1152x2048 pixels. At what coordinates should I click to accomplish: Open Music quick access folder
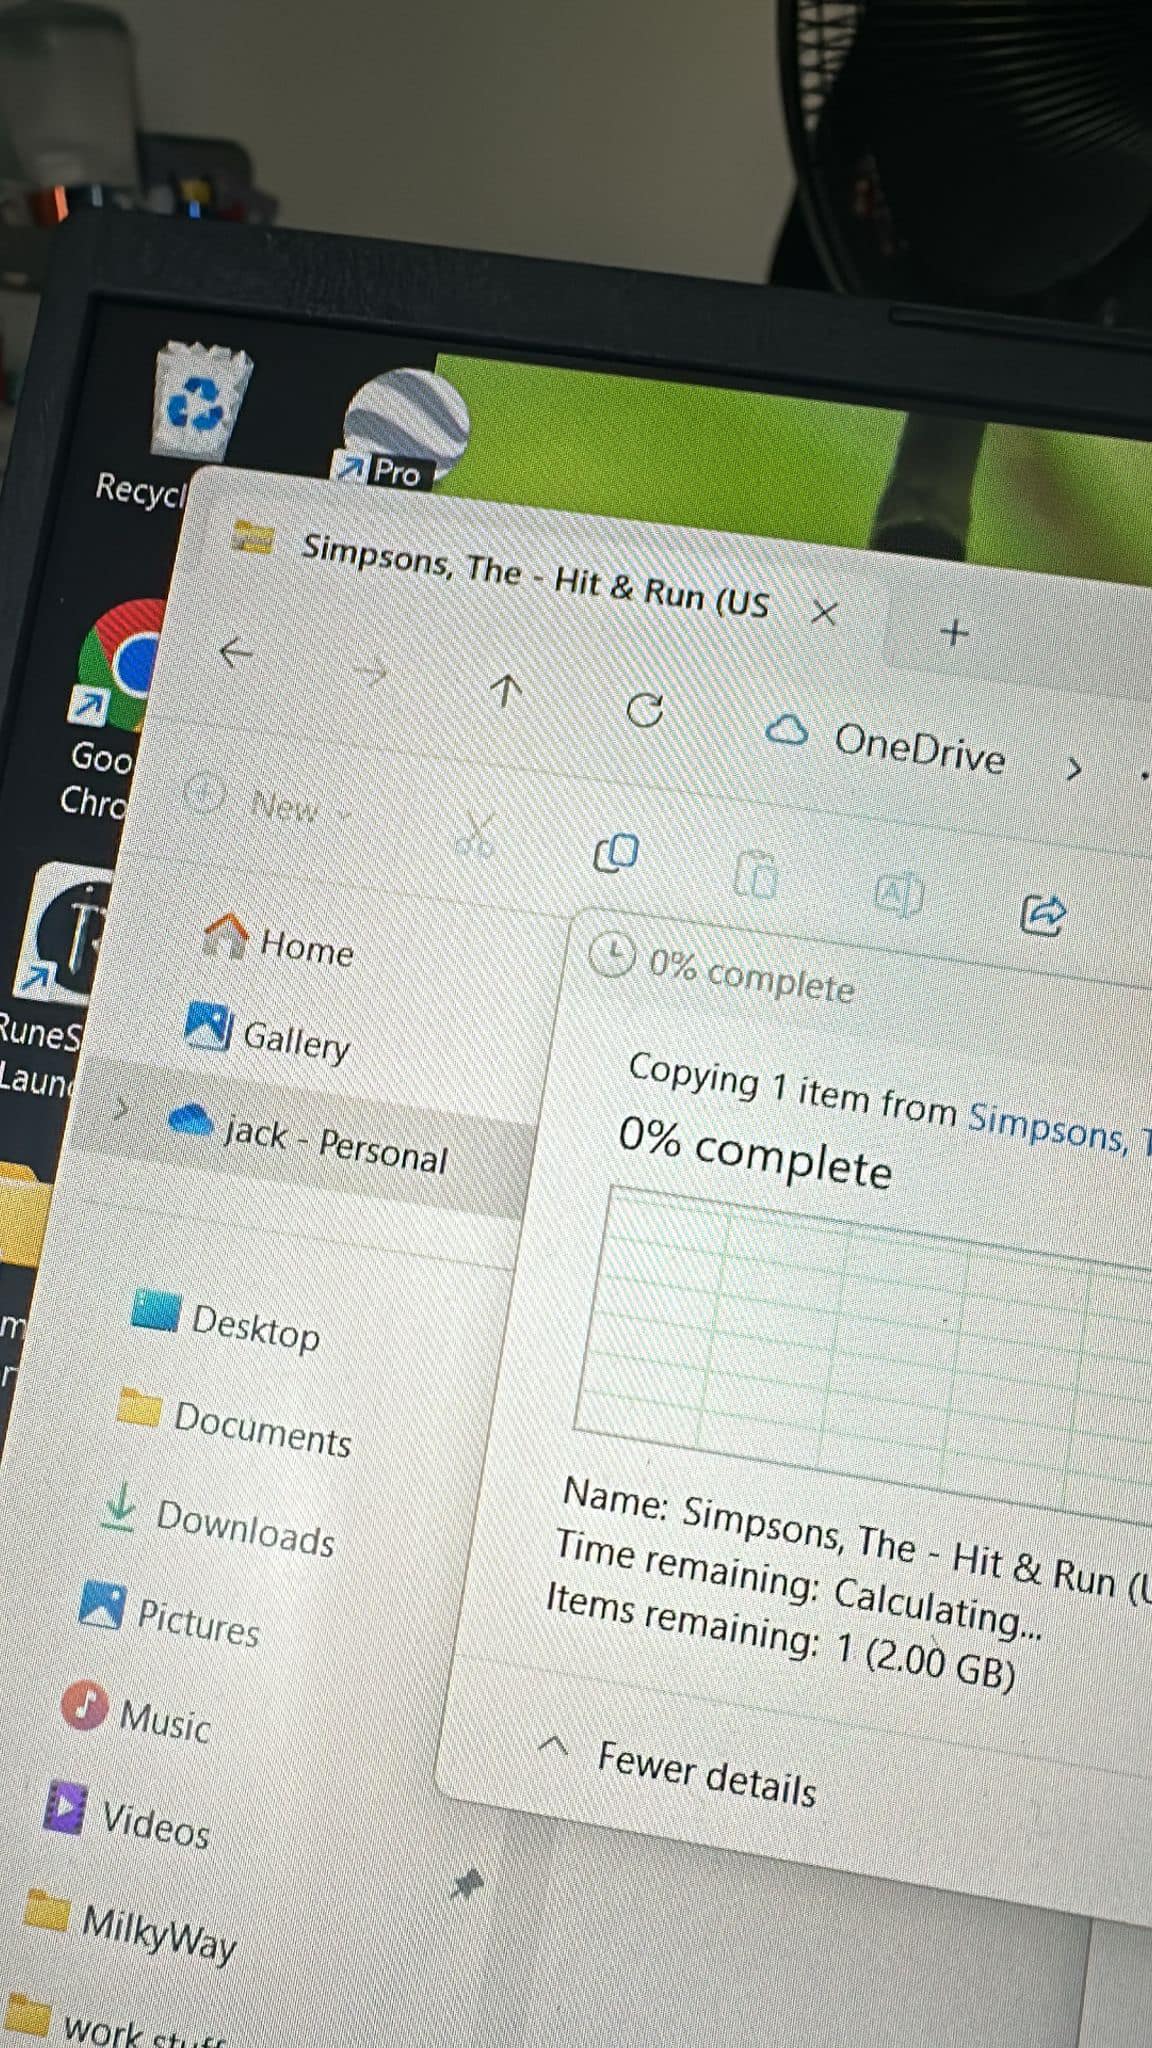[x=137, y=1714]
